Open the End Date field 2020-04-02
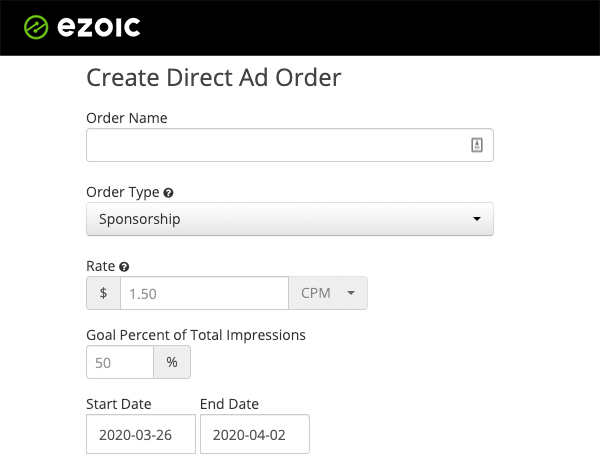Viewport: 600px width, 463px height. tap(255, 434)
